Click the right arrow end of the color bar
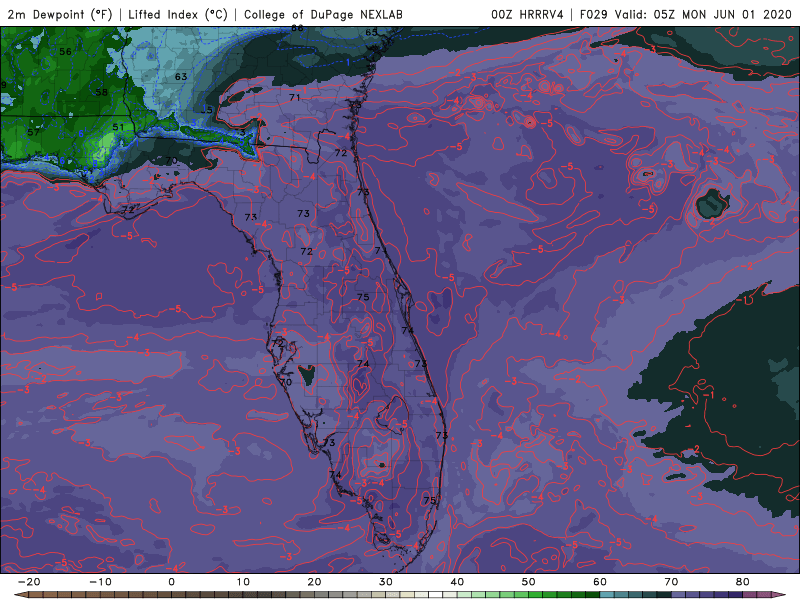800x600 pixels. pos(779,595)
